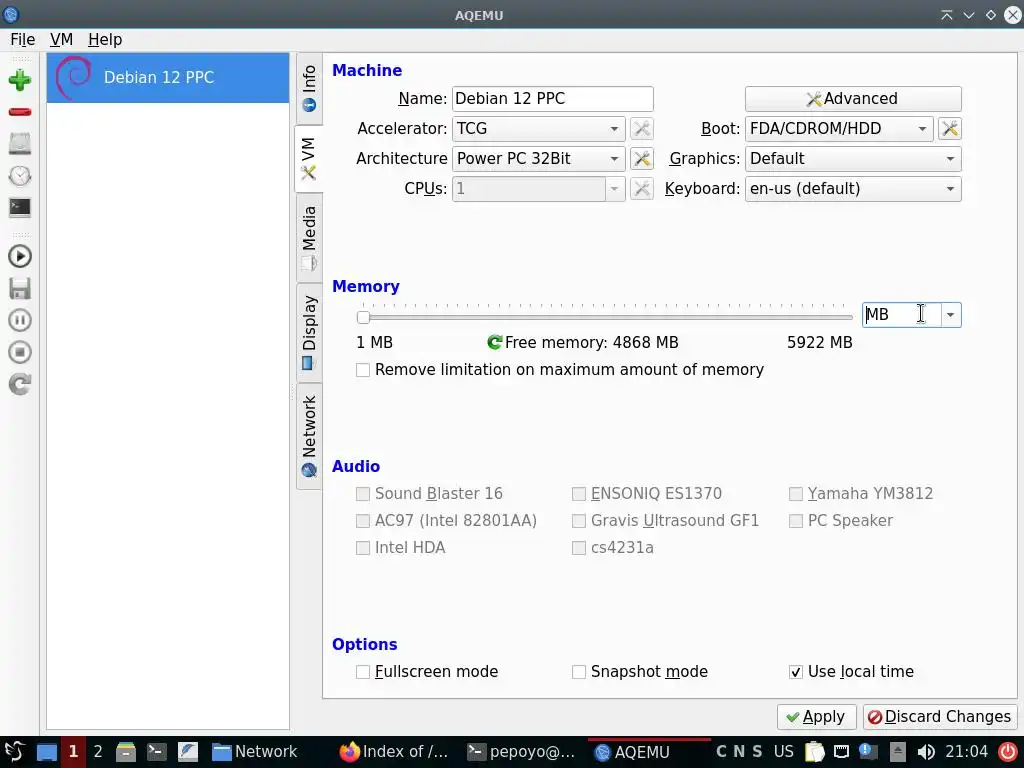Toggle Sound Blaster 16 checkbox

[363, 494]
